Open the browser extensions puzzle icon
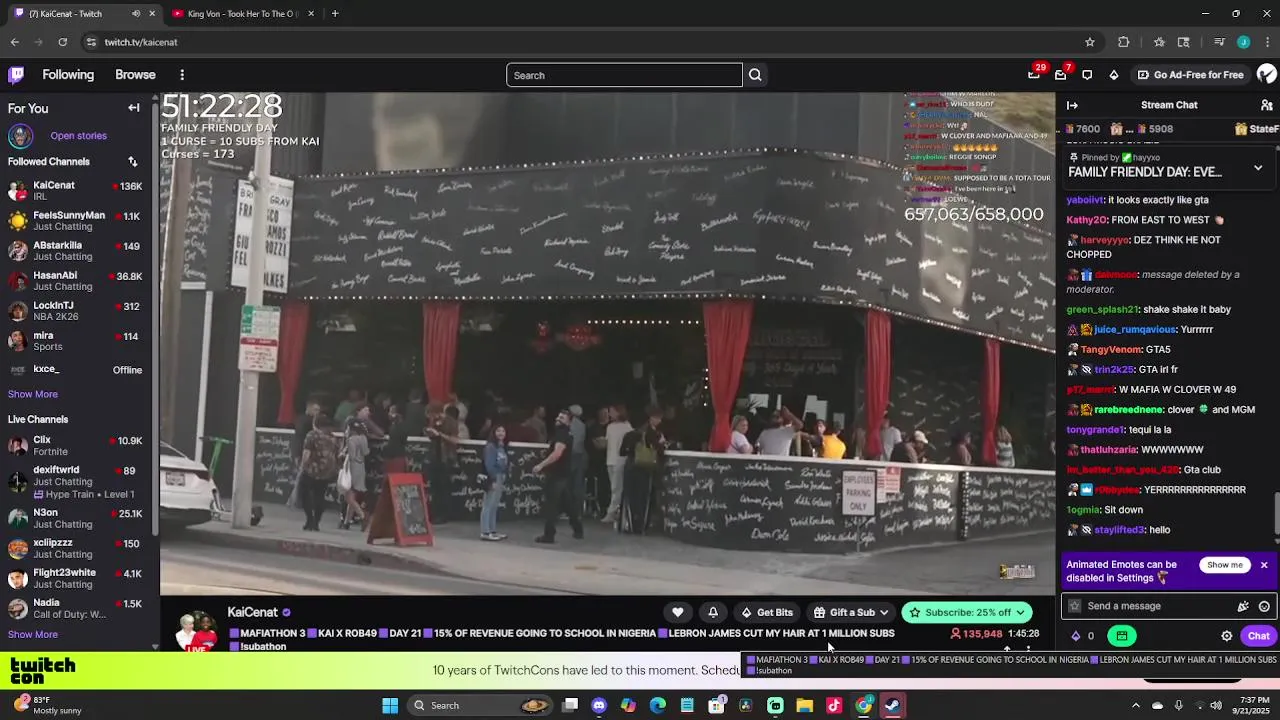 pos(1124,42)
